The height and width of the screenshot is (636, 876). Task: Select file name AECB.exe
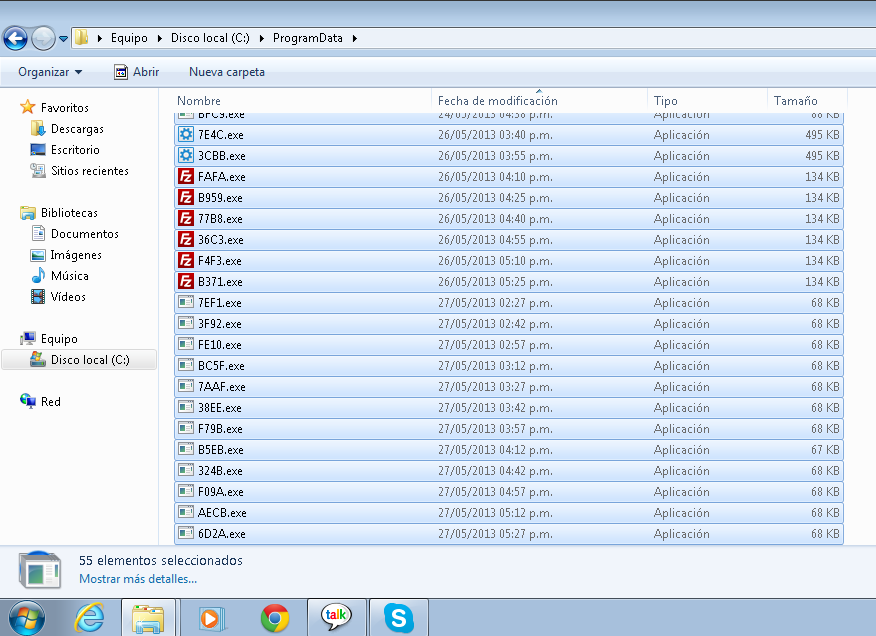coord(222,512)
